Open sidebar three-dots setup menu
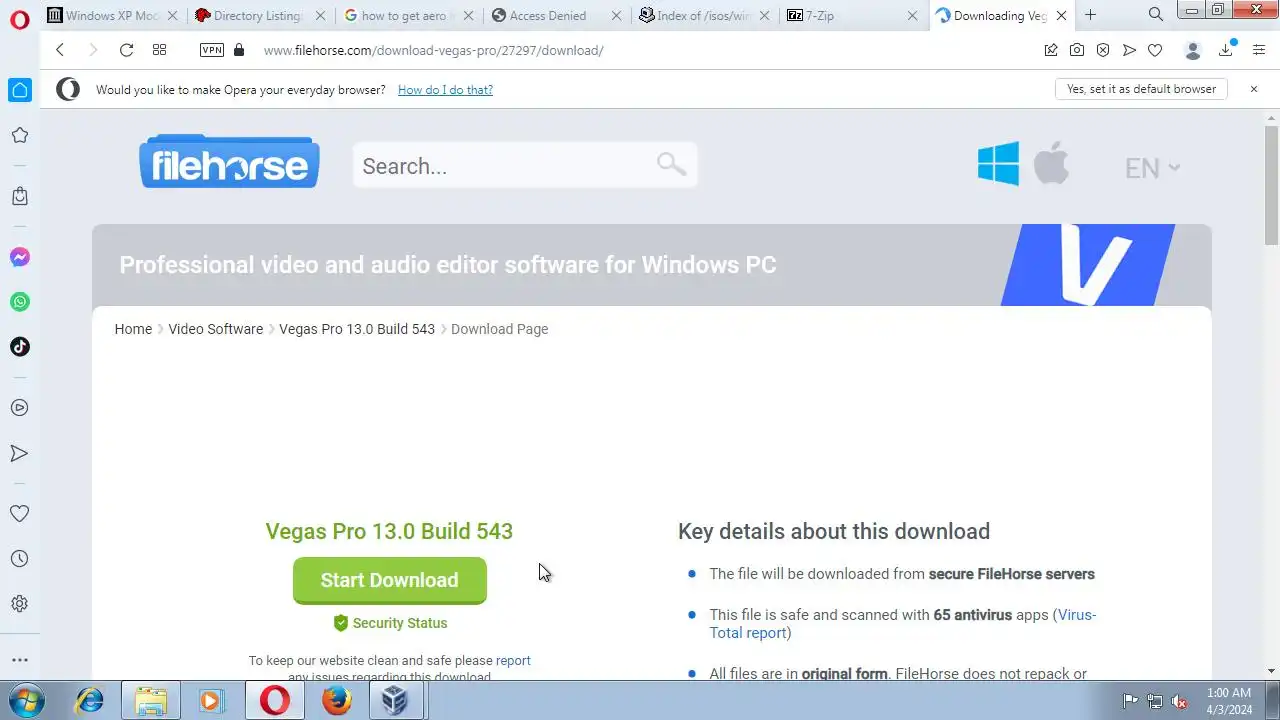The height and width of the screenshot is (720, 1280). coord(19,660)
